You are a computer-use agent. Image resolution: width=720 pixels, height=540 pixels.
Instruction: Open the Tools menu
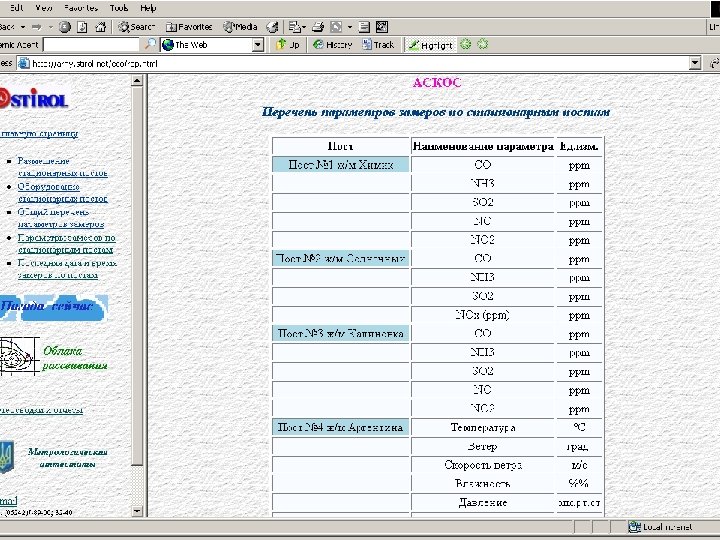pos(119,8)
